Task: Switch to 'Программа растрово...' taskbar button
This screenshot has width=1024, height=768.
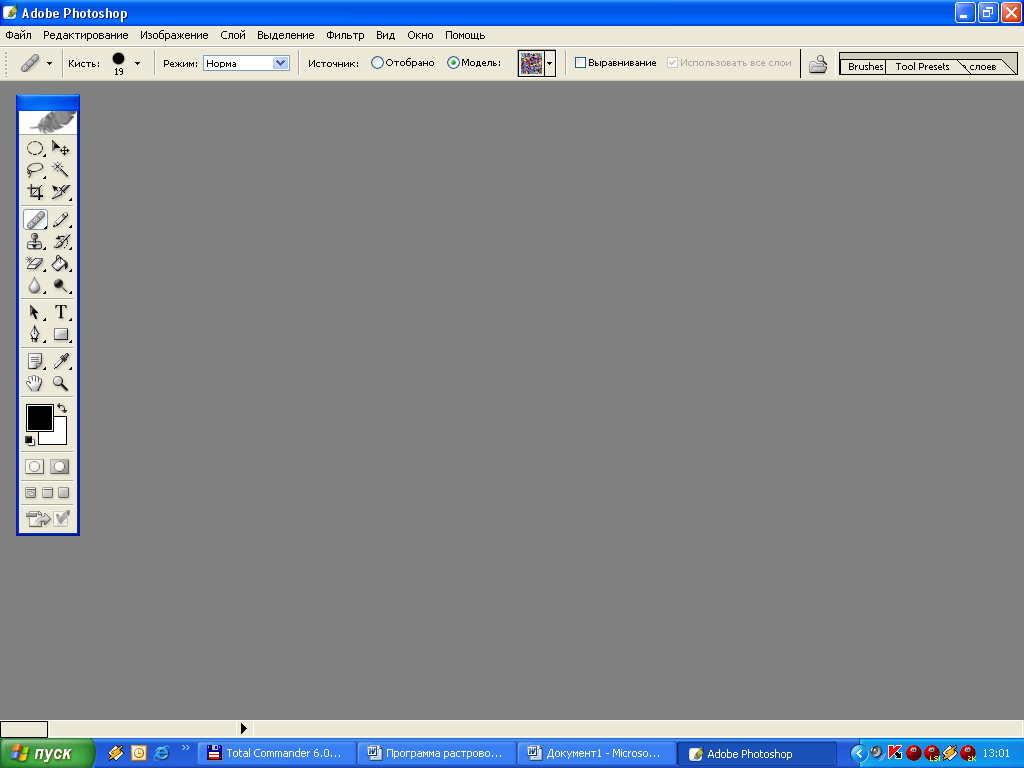Action: tap(436, 754)
